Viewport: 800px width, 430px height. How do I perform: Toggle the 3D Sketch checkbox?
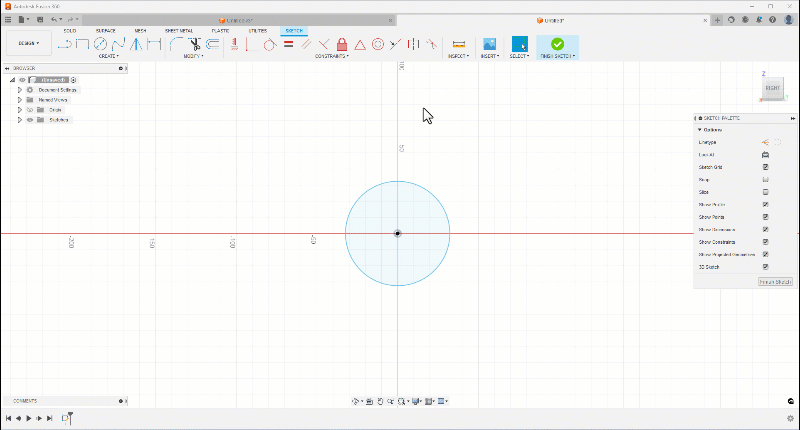coord(765,267)
